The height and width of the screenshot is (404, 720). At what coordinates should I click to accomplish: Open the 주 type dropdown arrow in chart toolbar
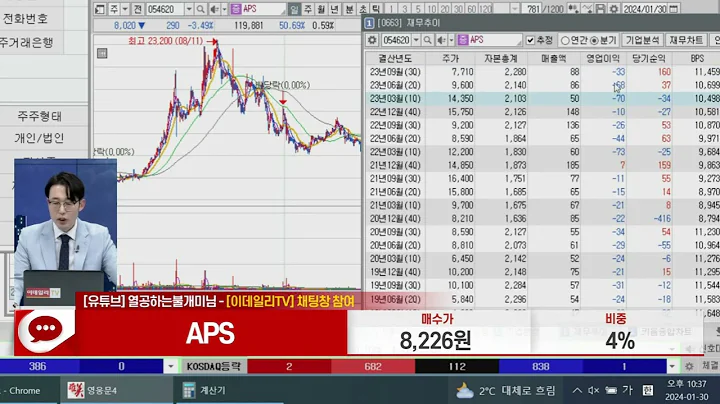pyautogui.click(x=125, y=9)
